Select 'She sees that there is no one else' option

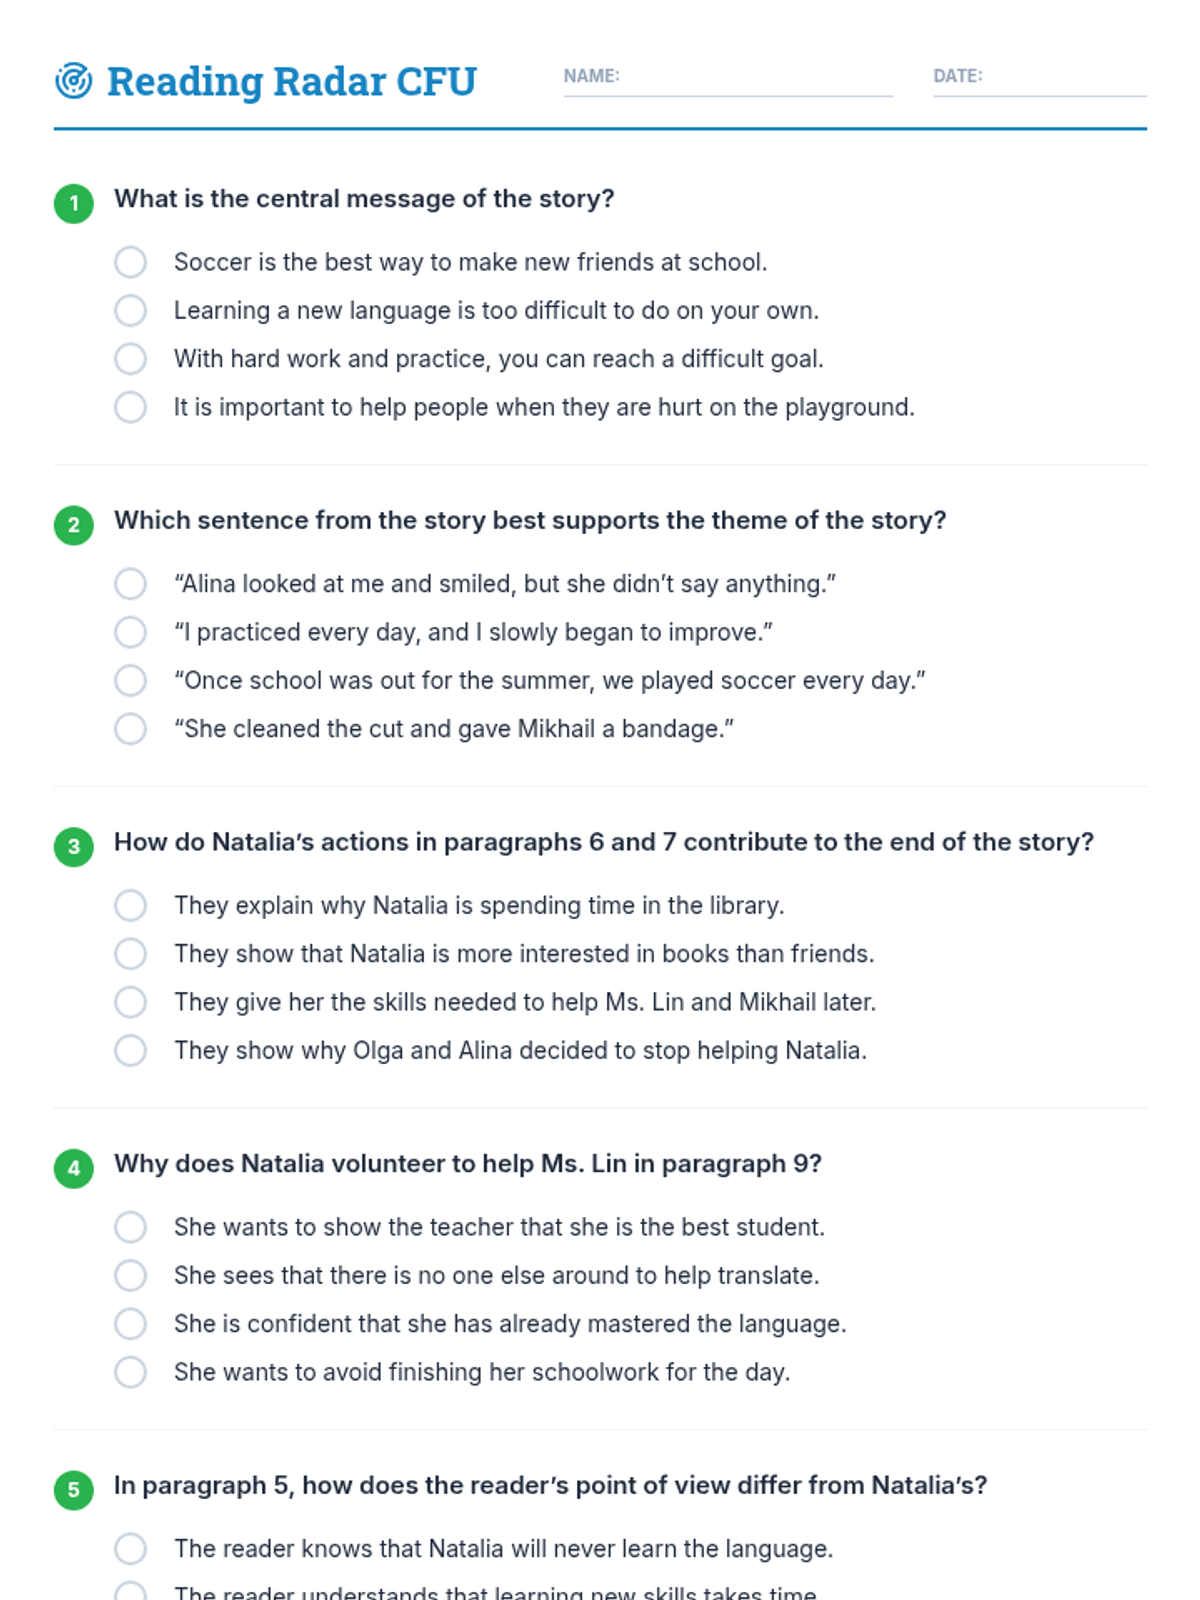130,1275
